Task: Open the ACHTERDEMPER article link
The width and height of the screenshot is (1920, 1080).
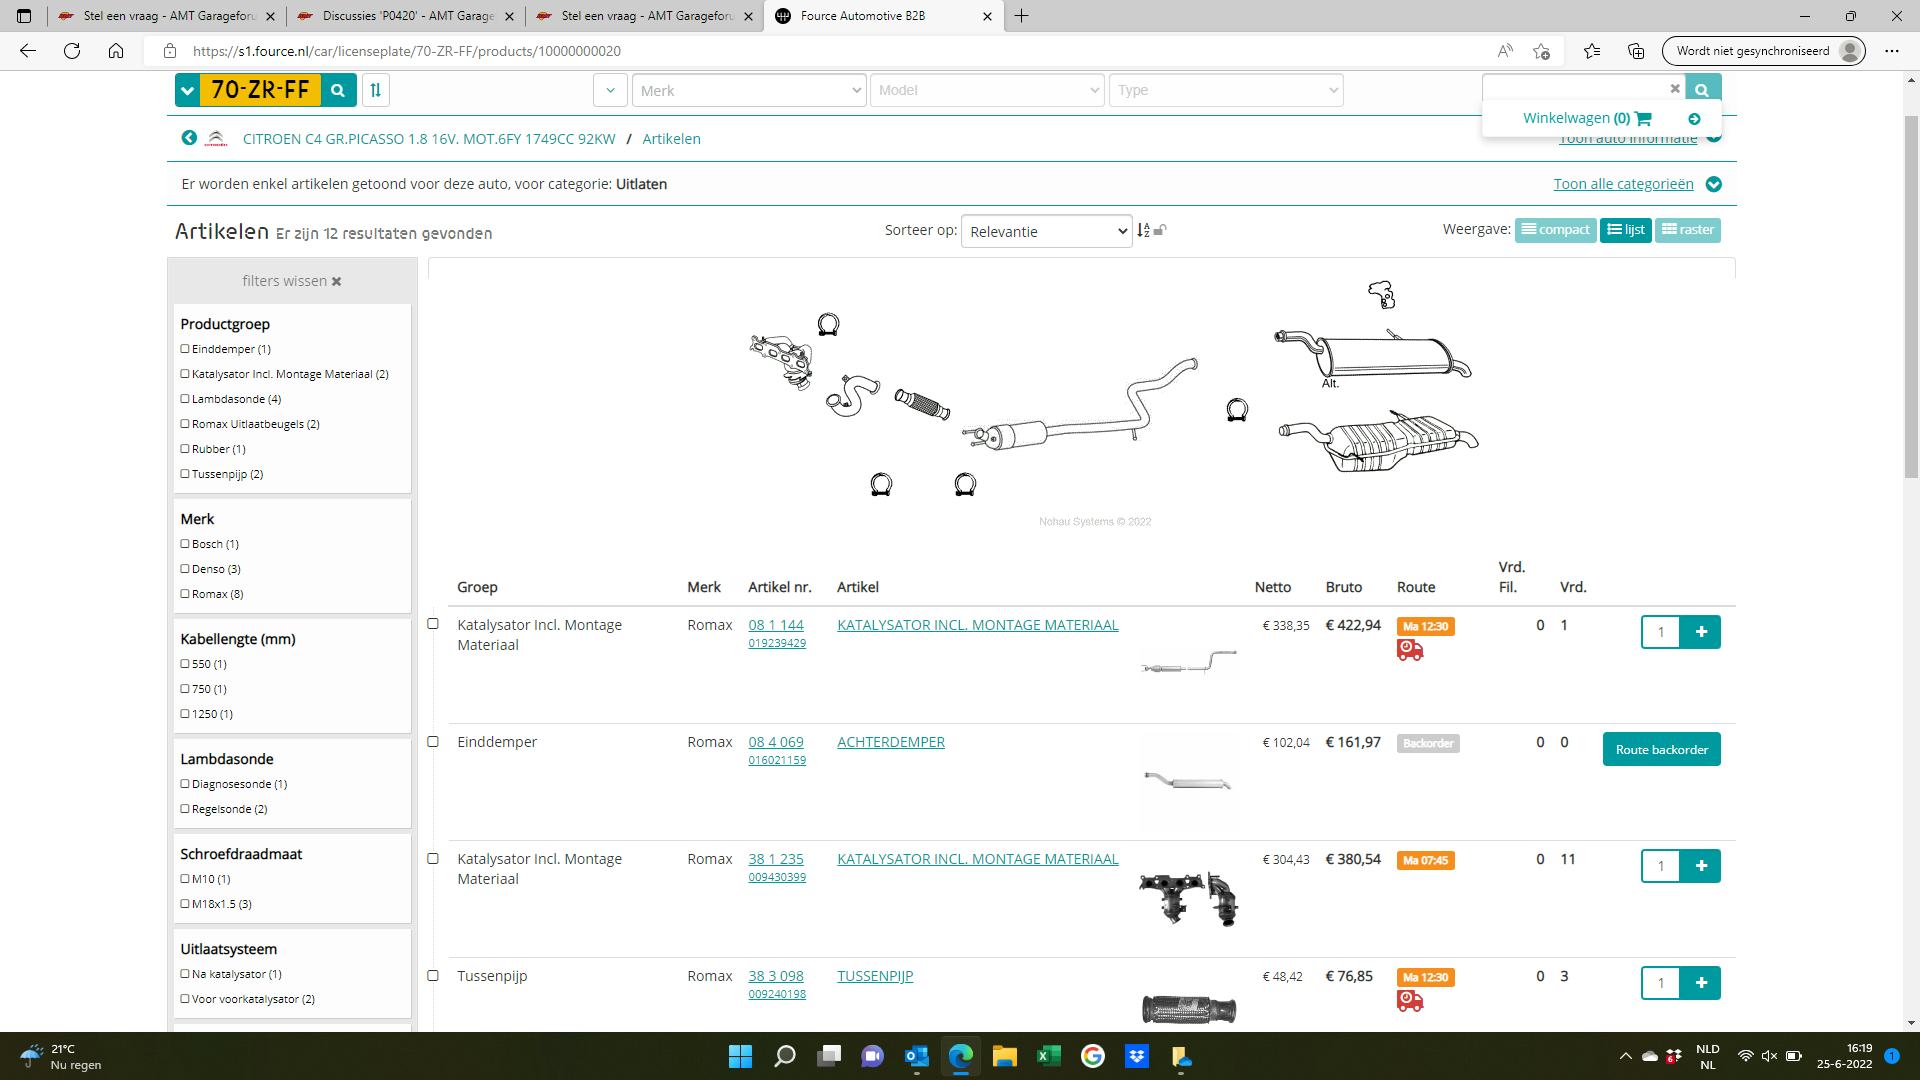Action: [890, 742]
